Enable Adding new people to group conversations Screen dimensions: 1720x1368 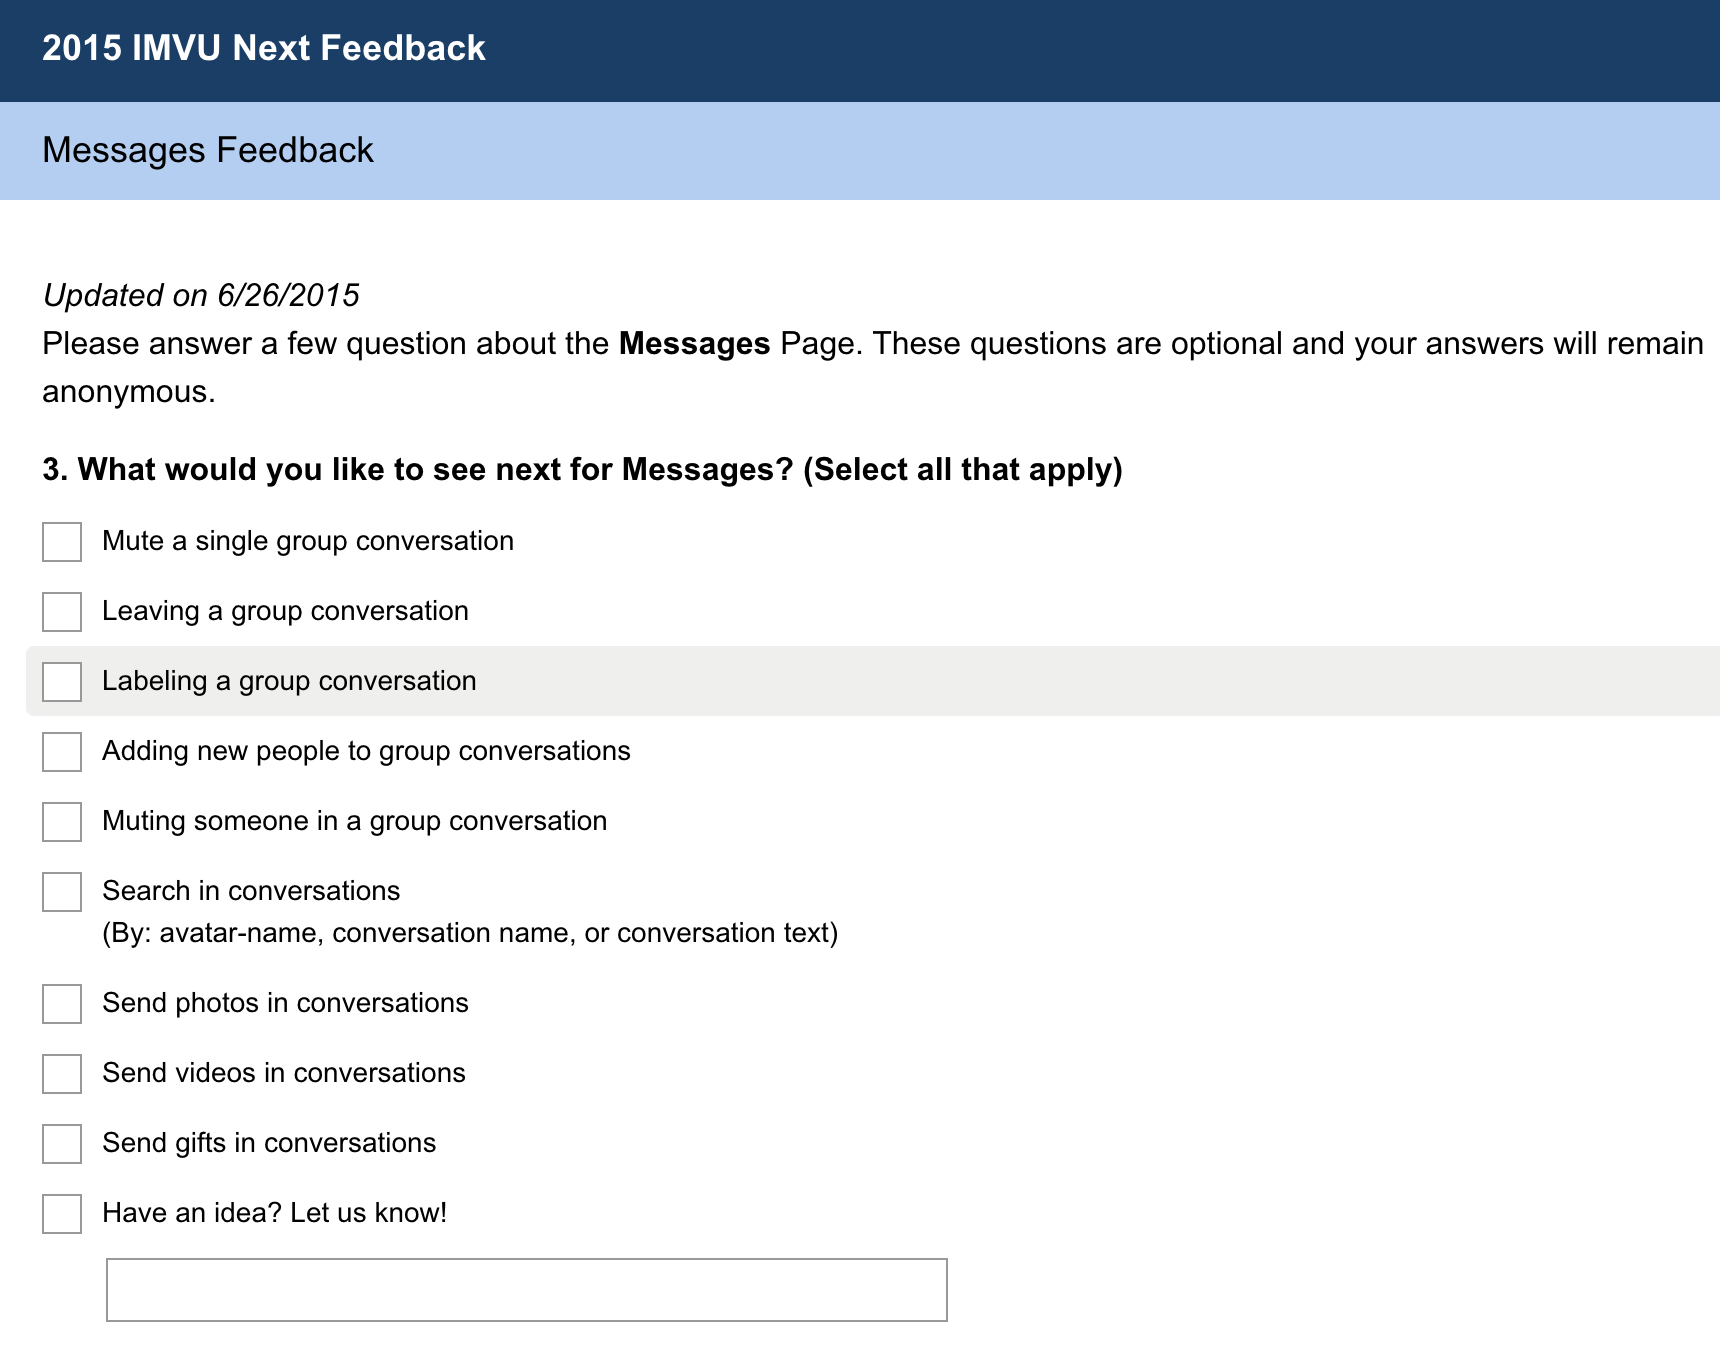click(62, 752)
